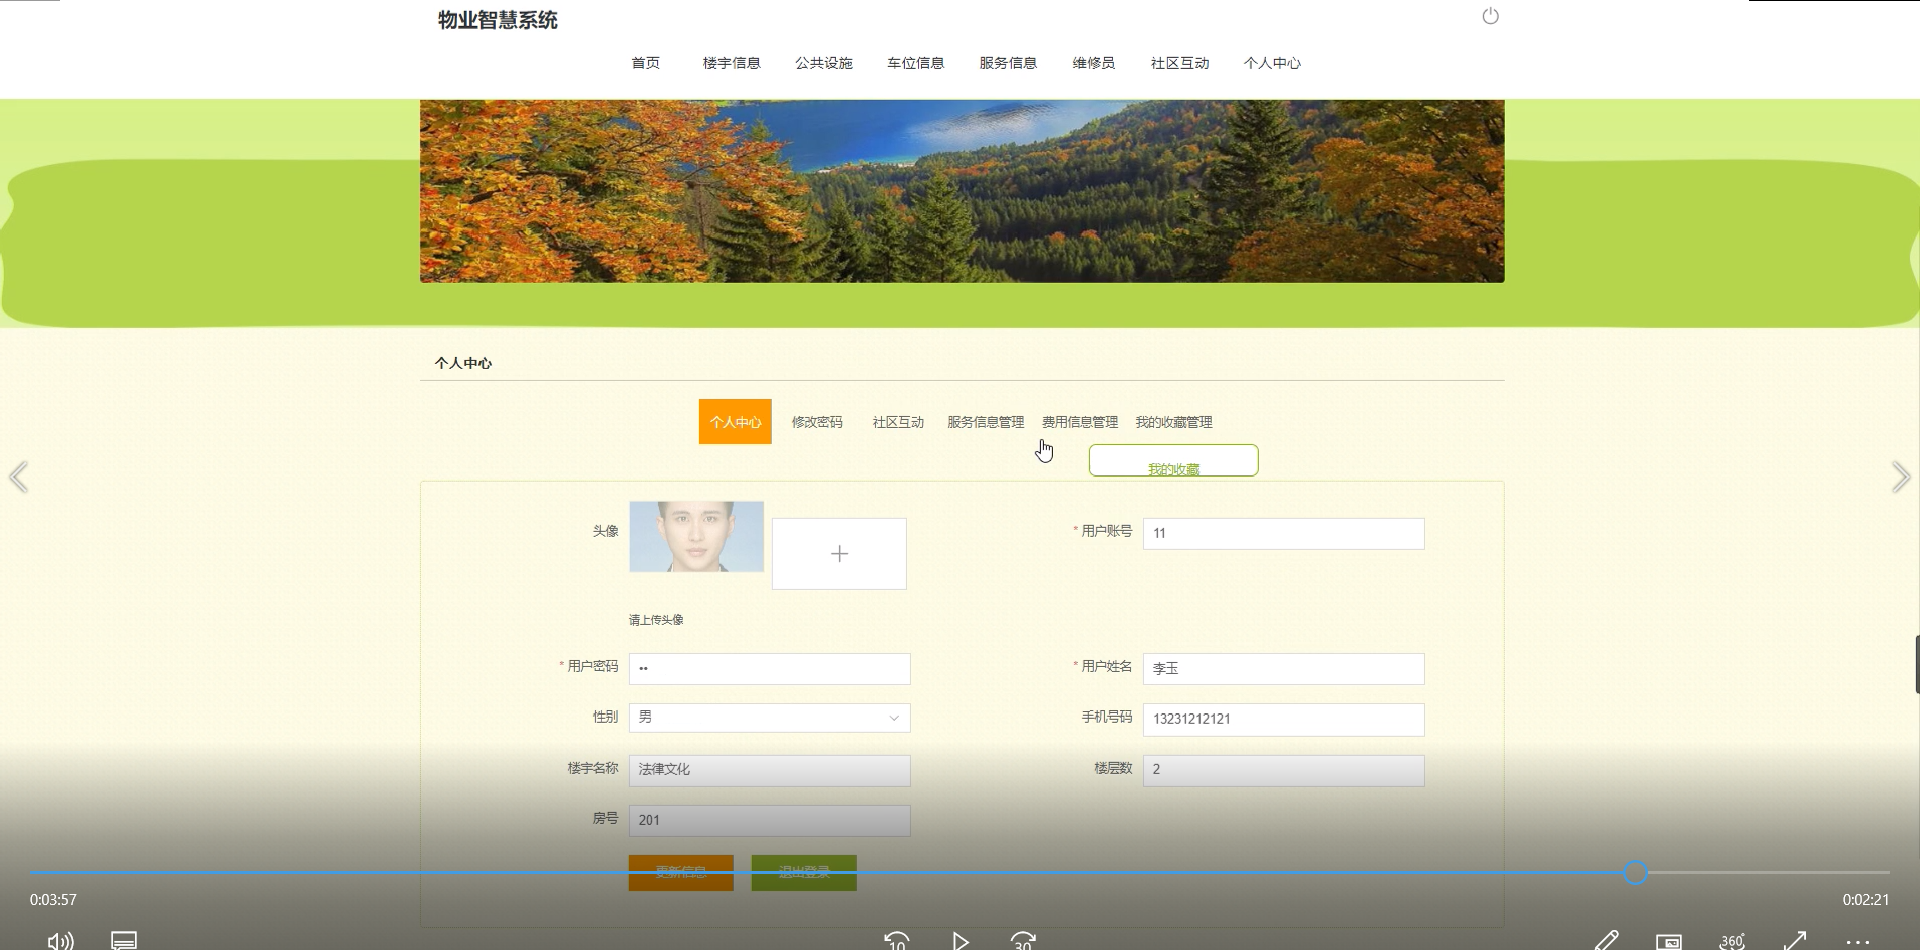The height and width of the screenshot is (950, 1920).
Task: Switch to the 服务信息管理 tab
Action: [985, 422]
